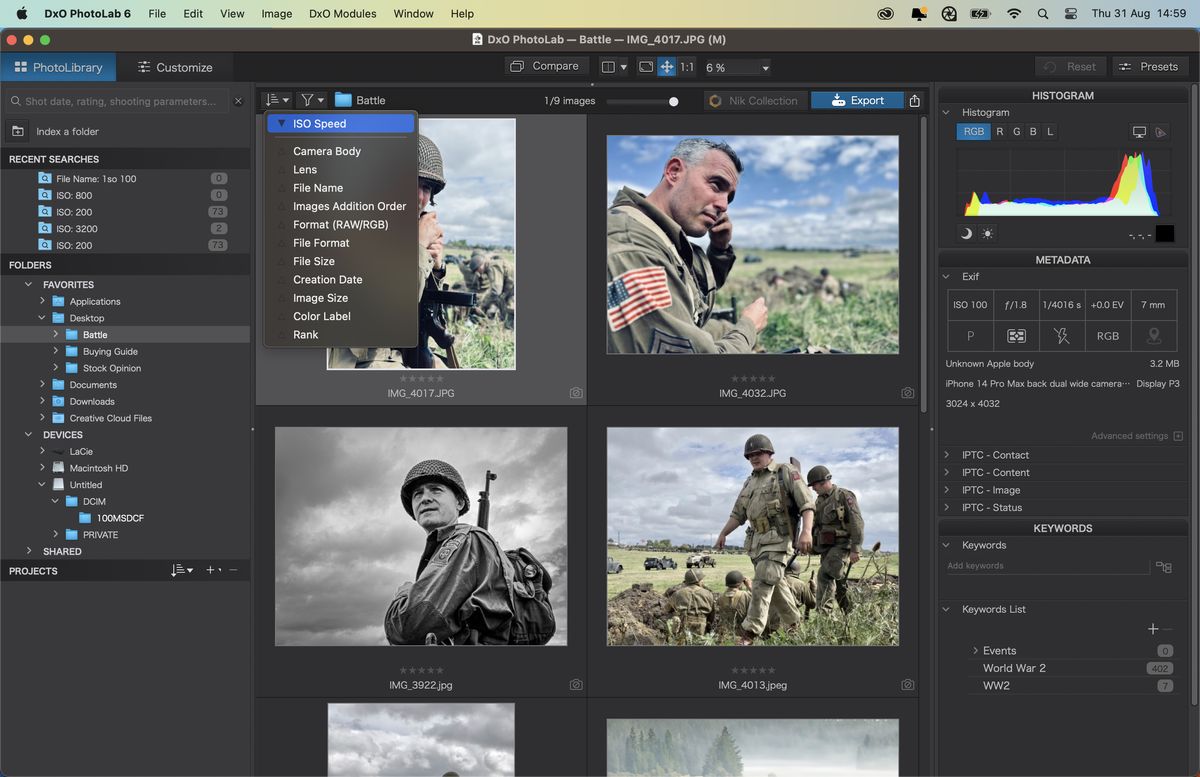Click the Export button
1200x777 pixels.
pyautogui.click(x=856, y=100)
